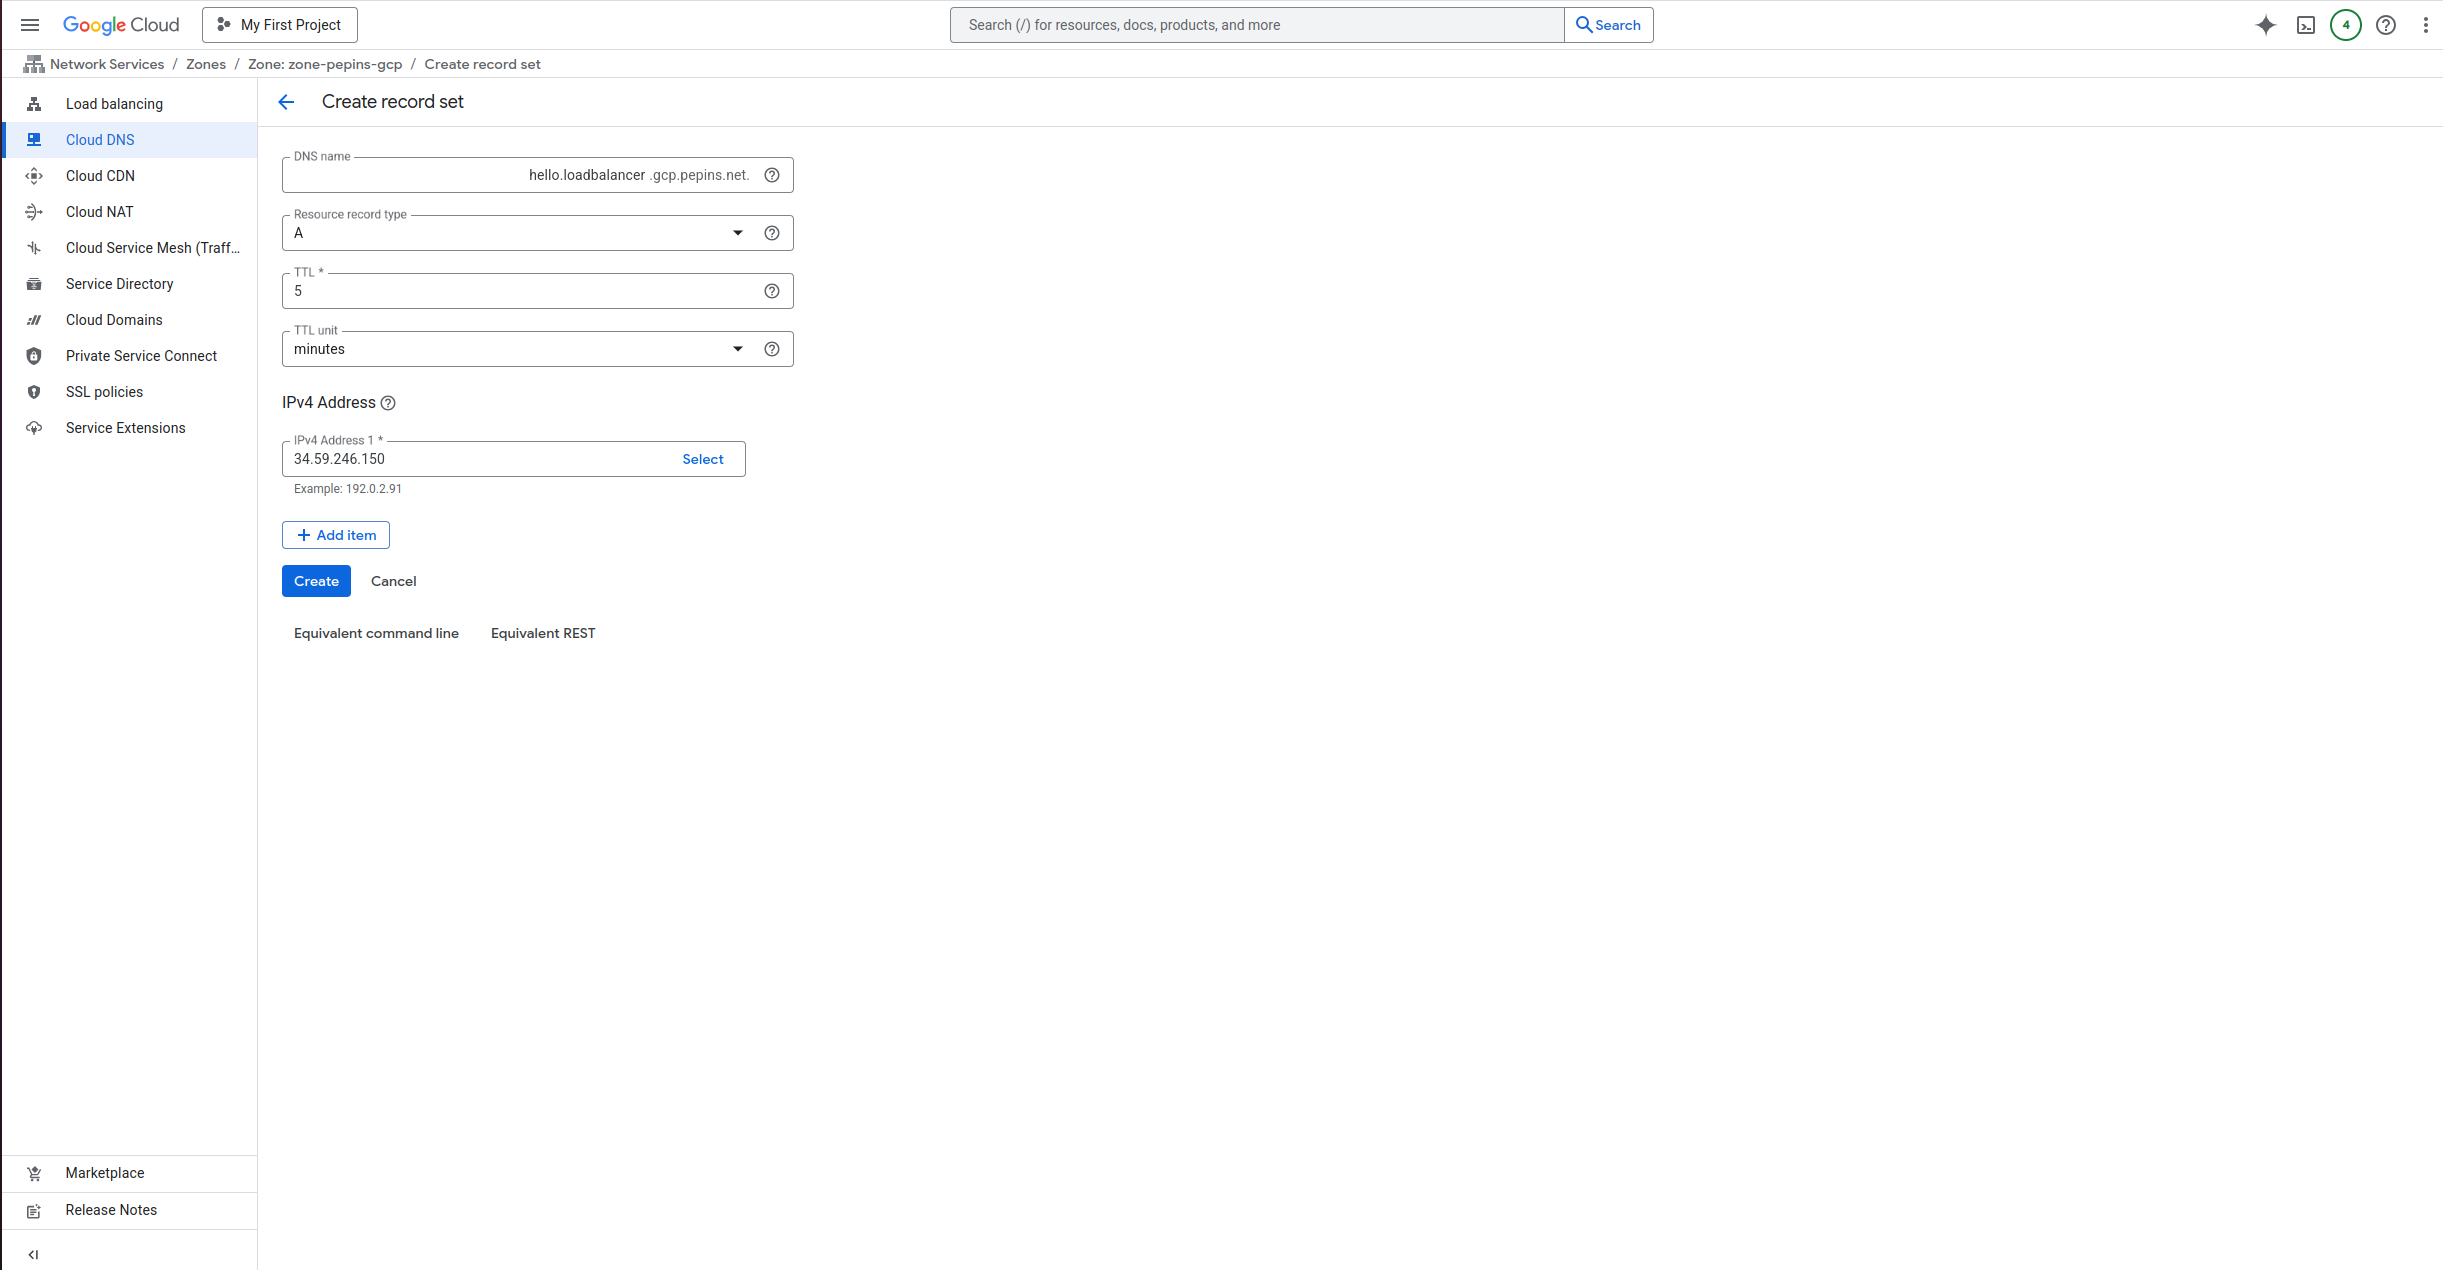Open Equivalent command line view
2443x1270 pixels.
coord(376,632)
